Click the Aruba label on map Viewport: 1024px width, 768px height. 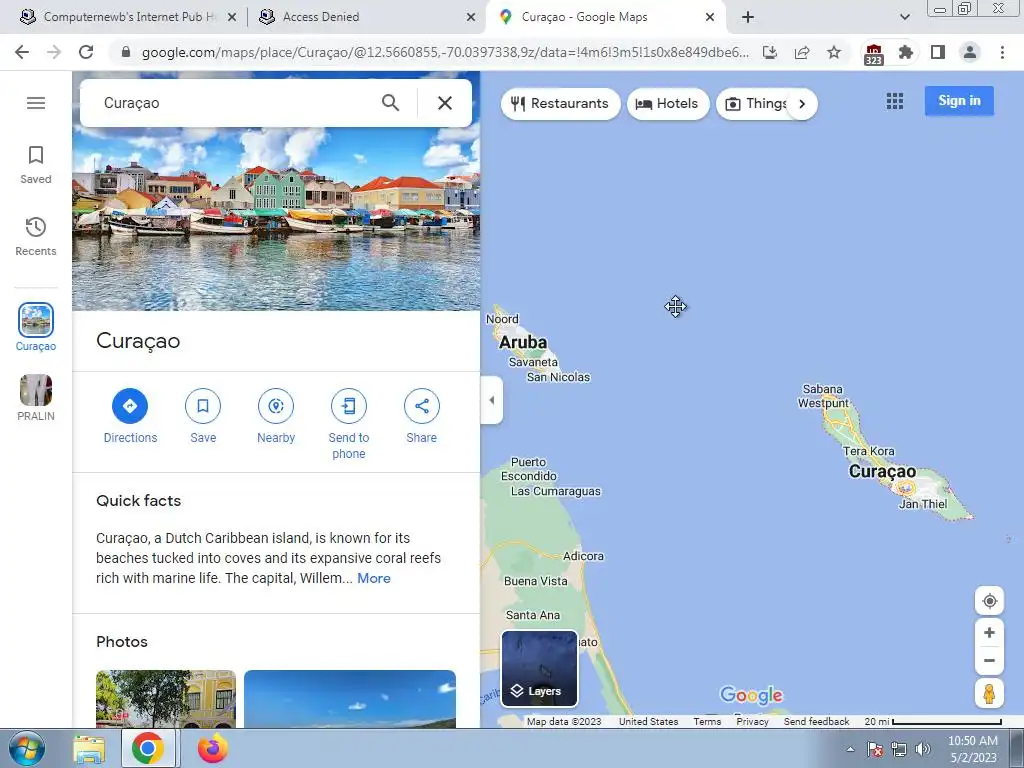[523, 342]
